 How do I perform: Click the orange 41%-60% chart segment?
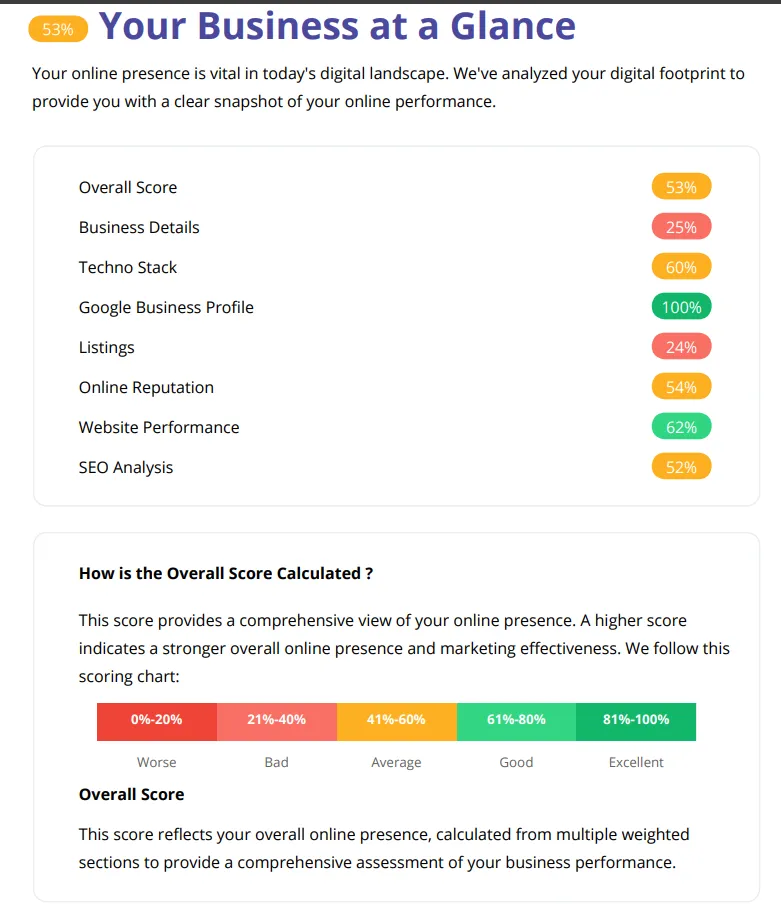coord(397,720)
